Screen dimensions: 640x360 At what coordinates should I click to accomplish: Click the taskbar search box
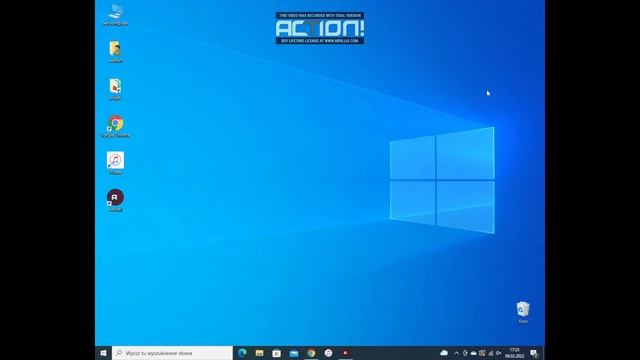[172, 353]
